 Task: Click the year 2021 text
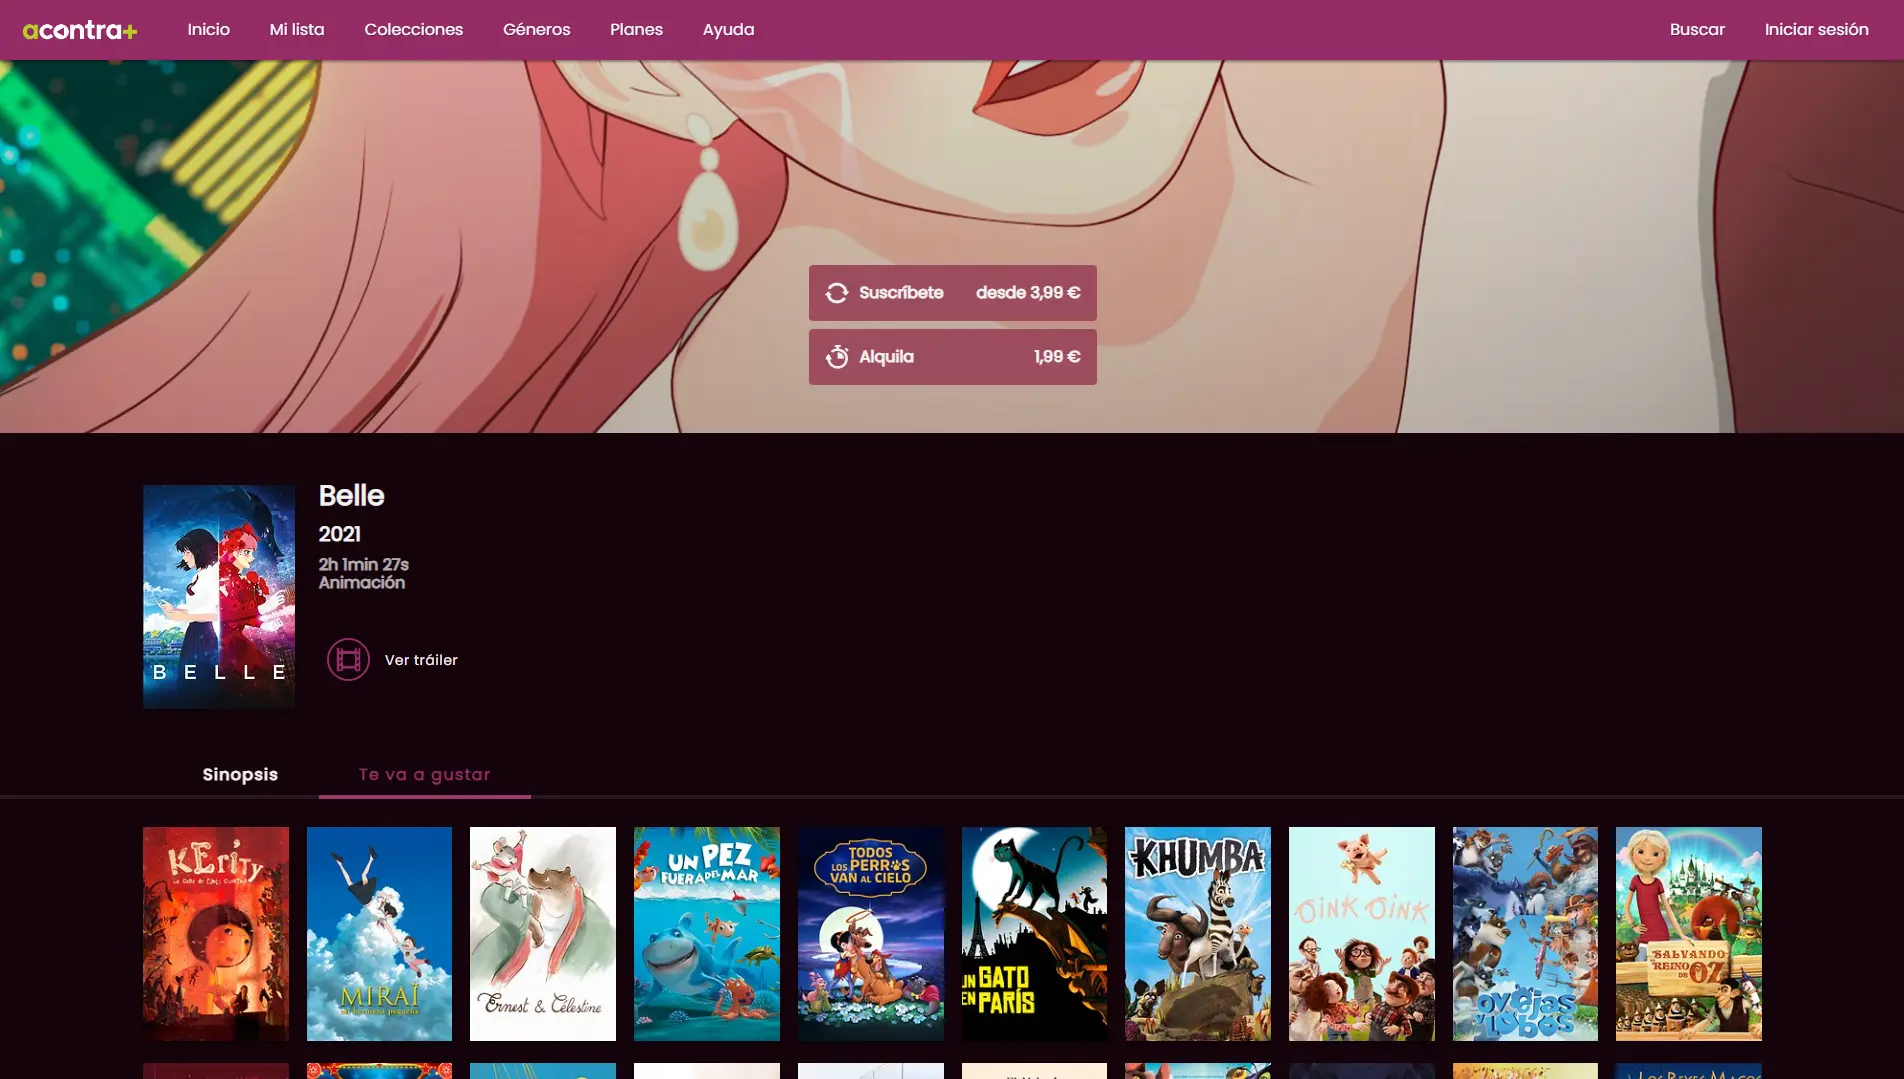point(340,534)
